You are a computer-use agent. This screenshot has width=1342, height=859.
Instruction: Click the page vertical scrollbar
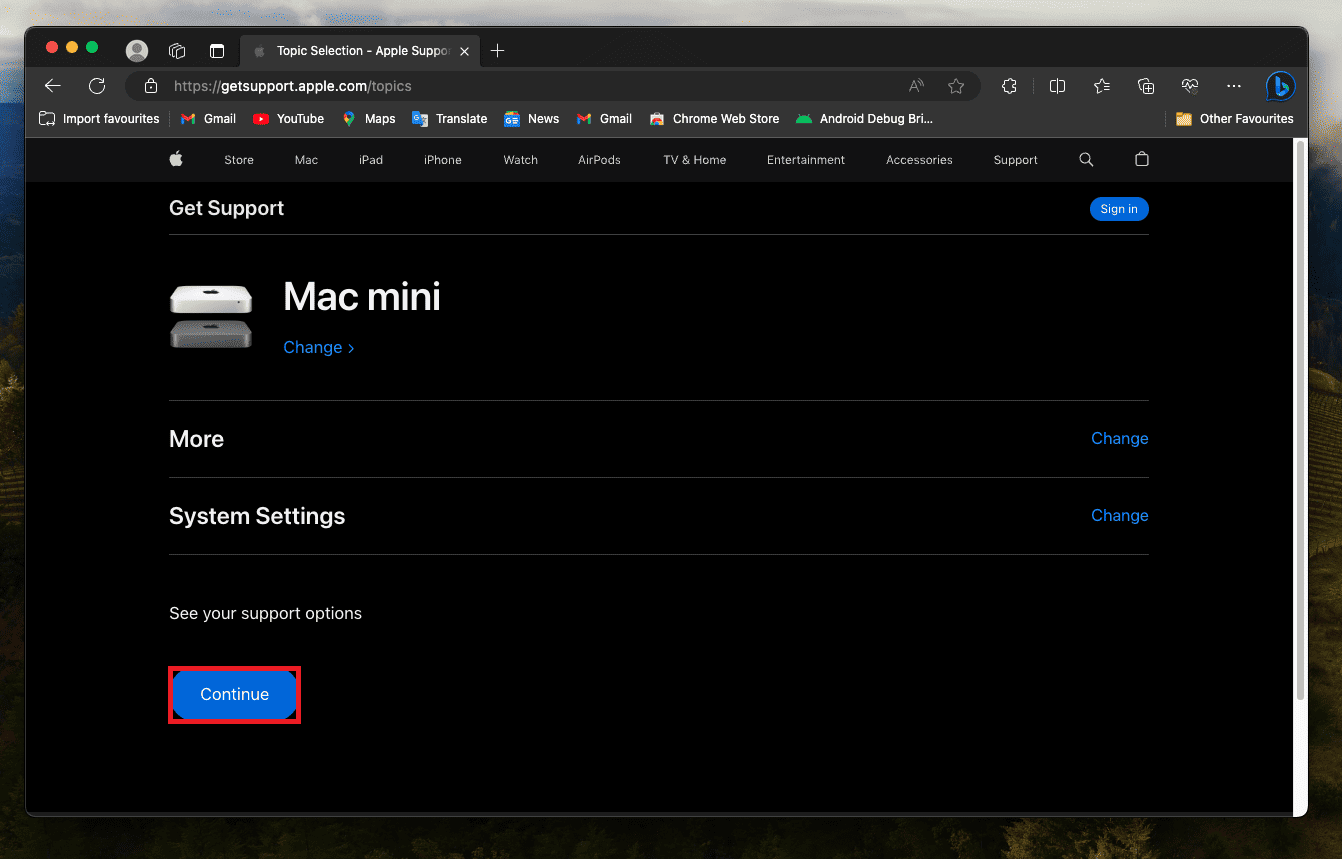coord(1300,420)
